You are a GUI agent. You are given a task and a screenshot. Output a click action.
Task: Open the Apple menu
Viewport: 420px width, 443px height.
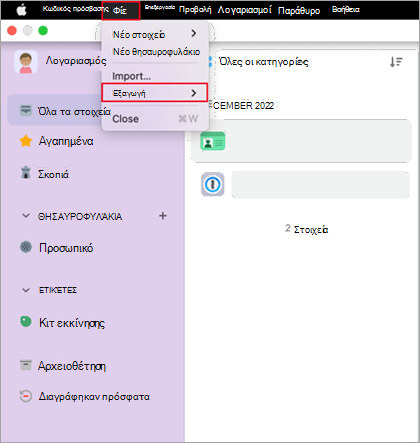[x=22, y=10]
